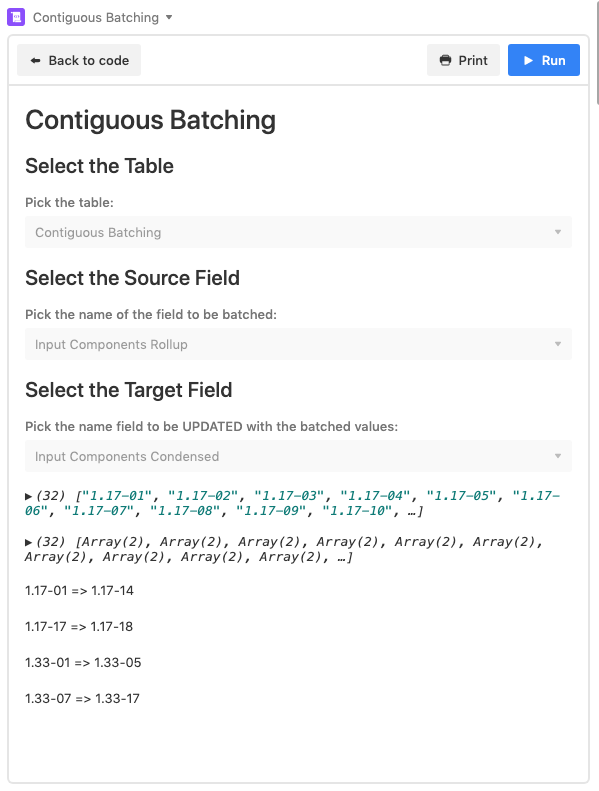The image size is (599, 791).
Task: Click the output line 1.17-01 => 1.17-14
Action: [x=79, y=590]
